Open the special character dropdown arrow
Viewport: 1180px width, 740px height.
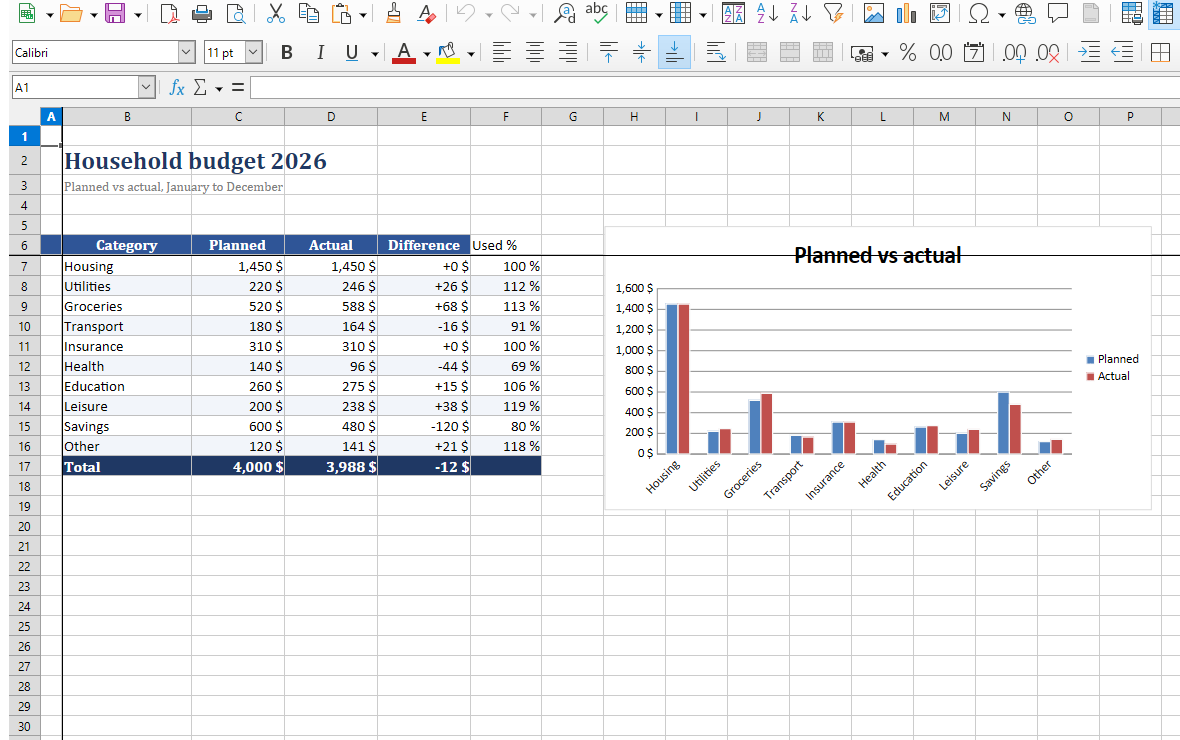click(x=1001, y=14)
